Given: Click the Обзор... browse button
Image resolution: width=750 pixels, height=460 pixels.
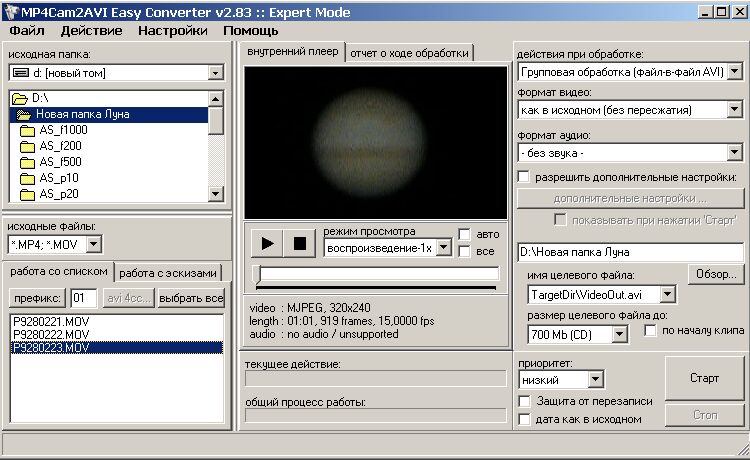Looking at the screenshot, I should (x=715, y=274).
